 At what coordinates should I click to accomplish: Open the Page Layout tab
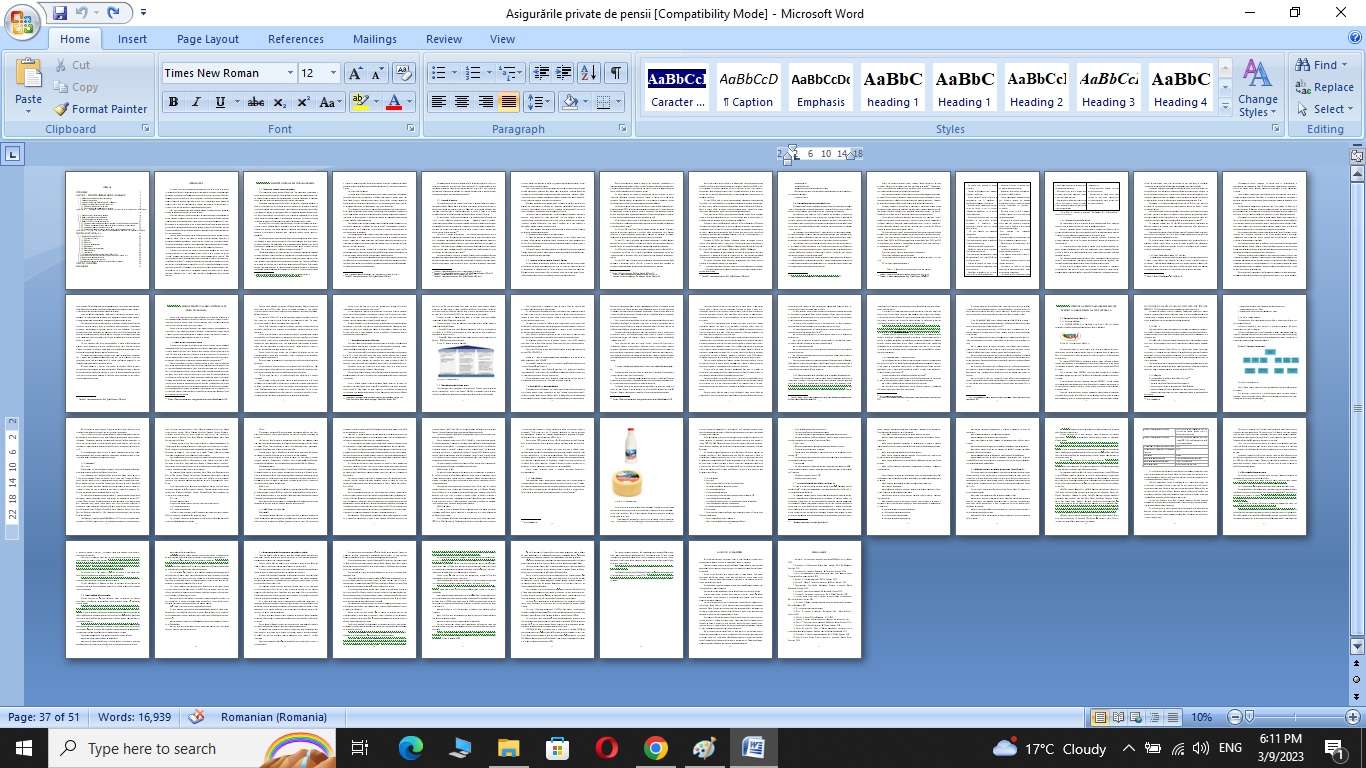point(208,39)
